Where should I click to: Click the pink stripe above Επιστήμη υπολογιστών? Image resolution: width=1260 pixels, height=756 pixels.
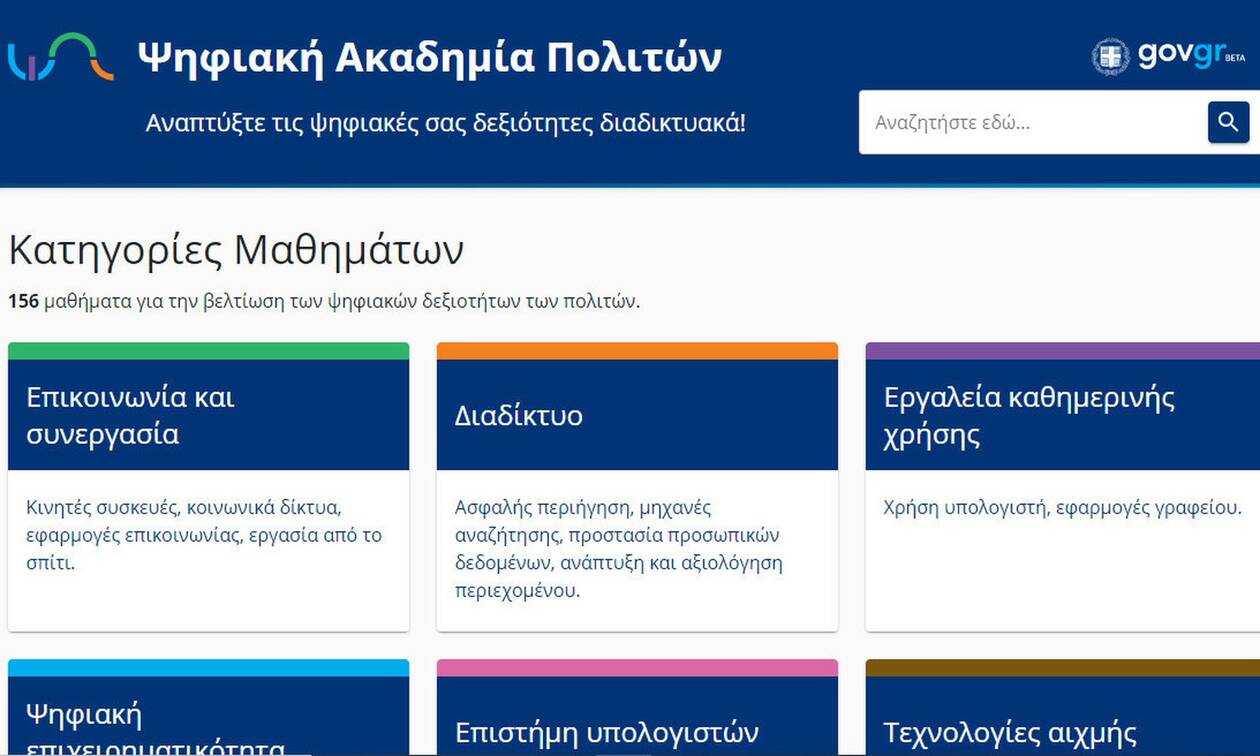click(637, 667)
